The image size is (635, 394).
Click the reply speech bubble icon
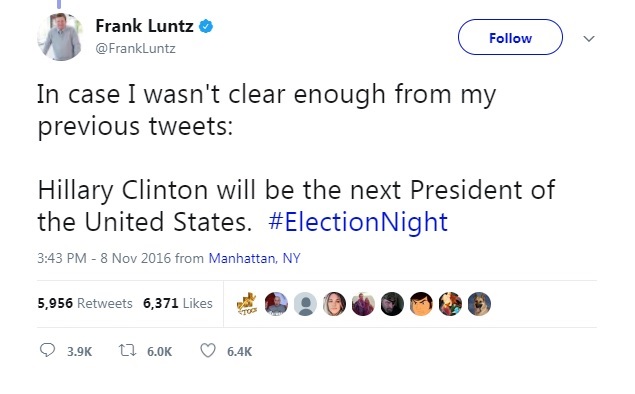[x=47, y=350]
